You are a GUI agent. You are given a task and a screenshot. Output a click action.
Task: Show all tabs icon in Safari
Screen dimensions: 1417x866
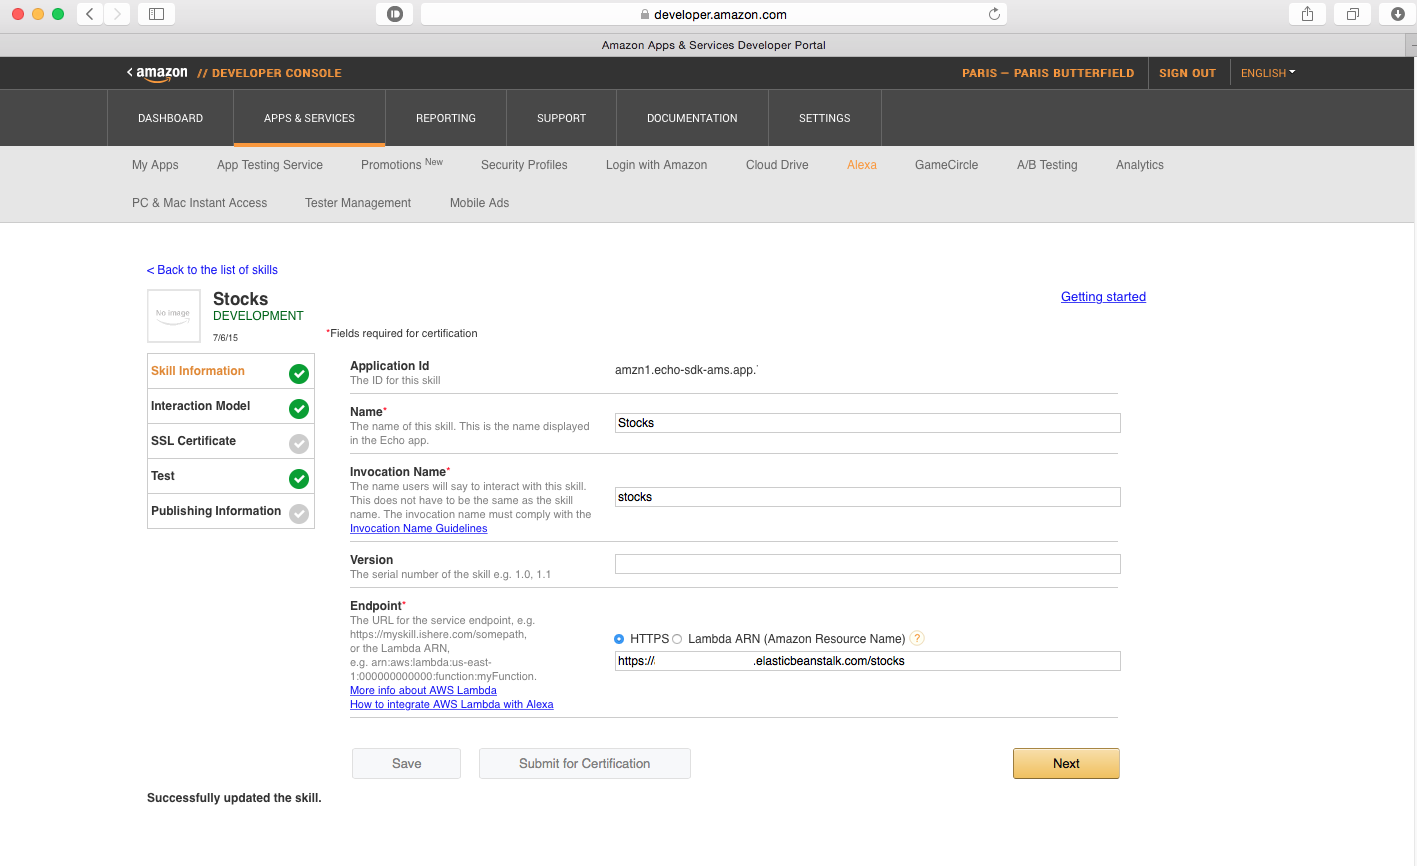(1352, 14)
